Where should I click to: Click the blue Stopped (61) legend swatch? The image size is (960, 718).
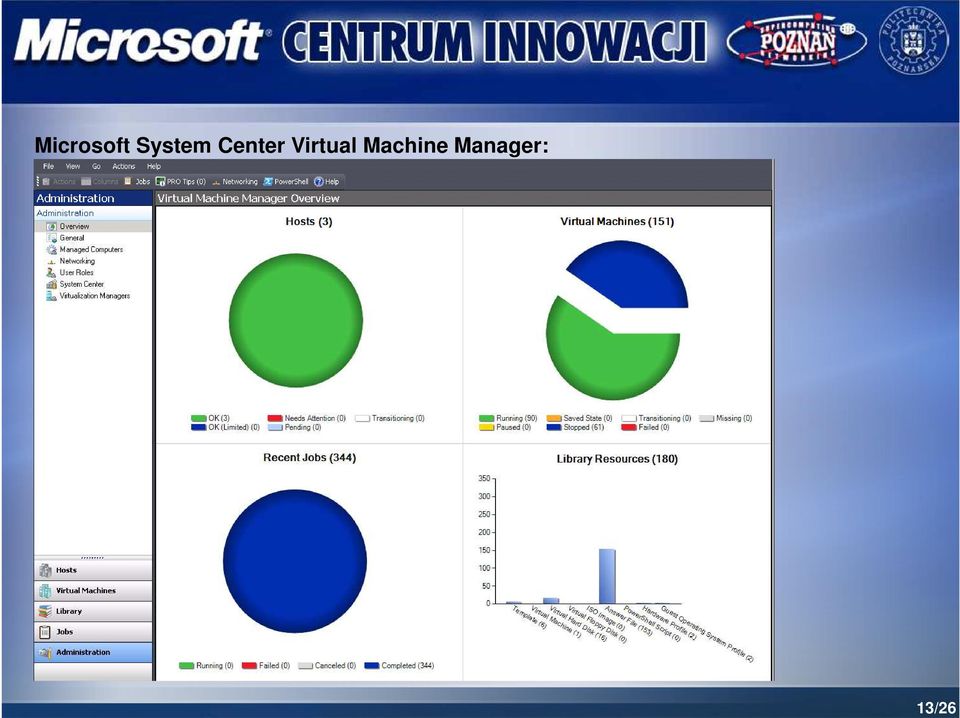tap(554, 428)
